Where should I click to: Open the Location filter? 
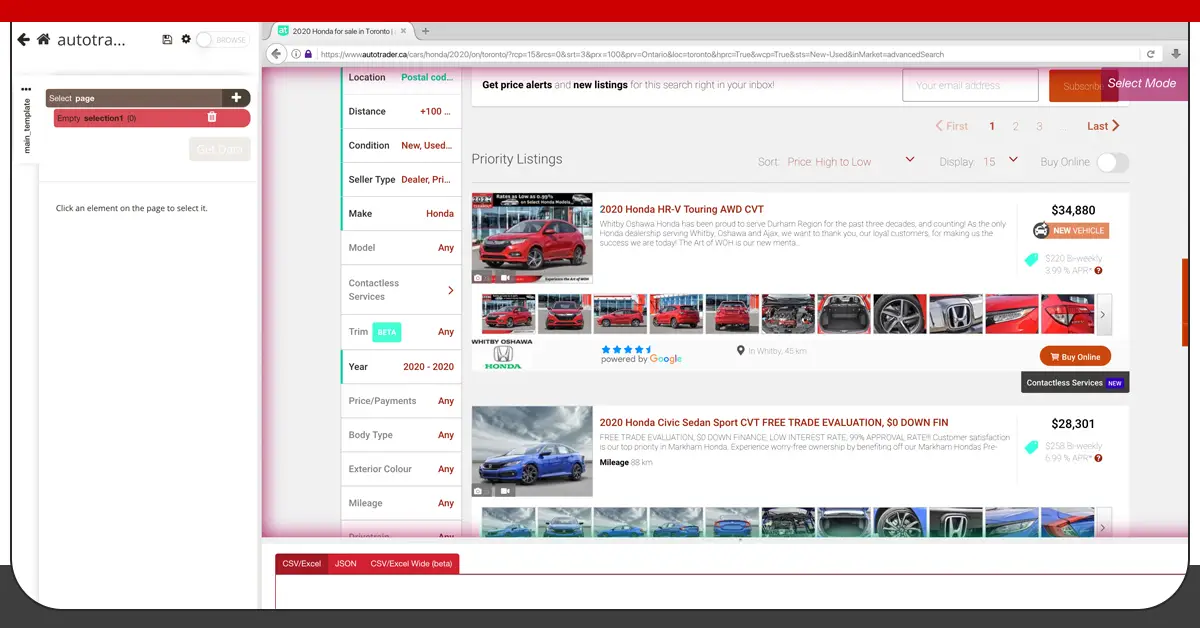click(x=401, y=77)
